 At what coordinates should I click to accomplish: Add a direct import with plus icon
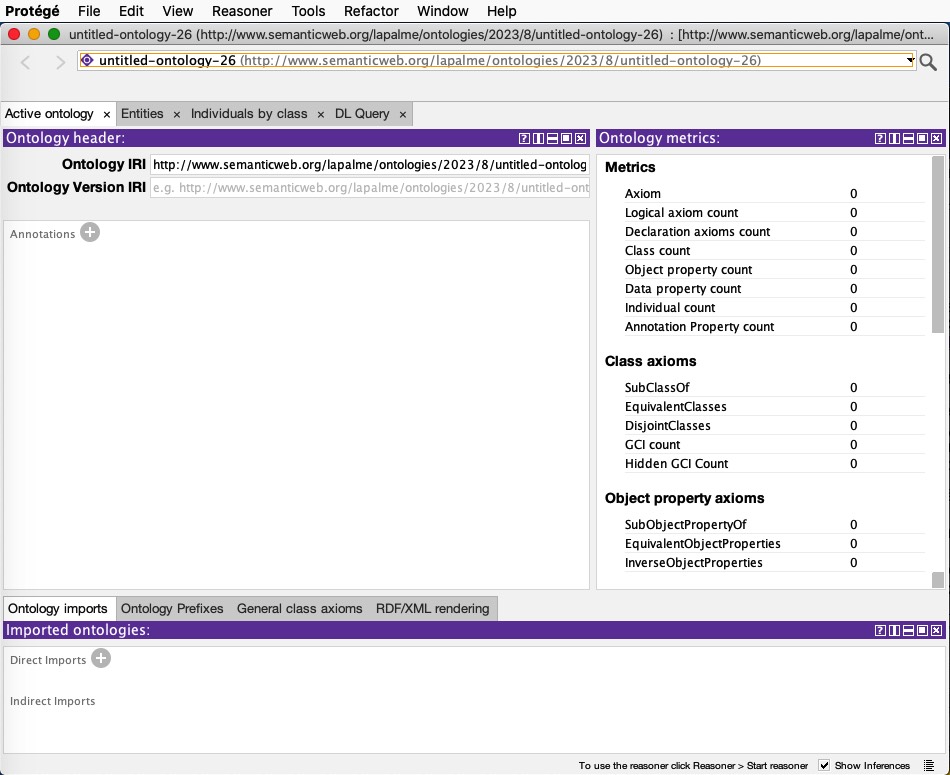(101, 659)
